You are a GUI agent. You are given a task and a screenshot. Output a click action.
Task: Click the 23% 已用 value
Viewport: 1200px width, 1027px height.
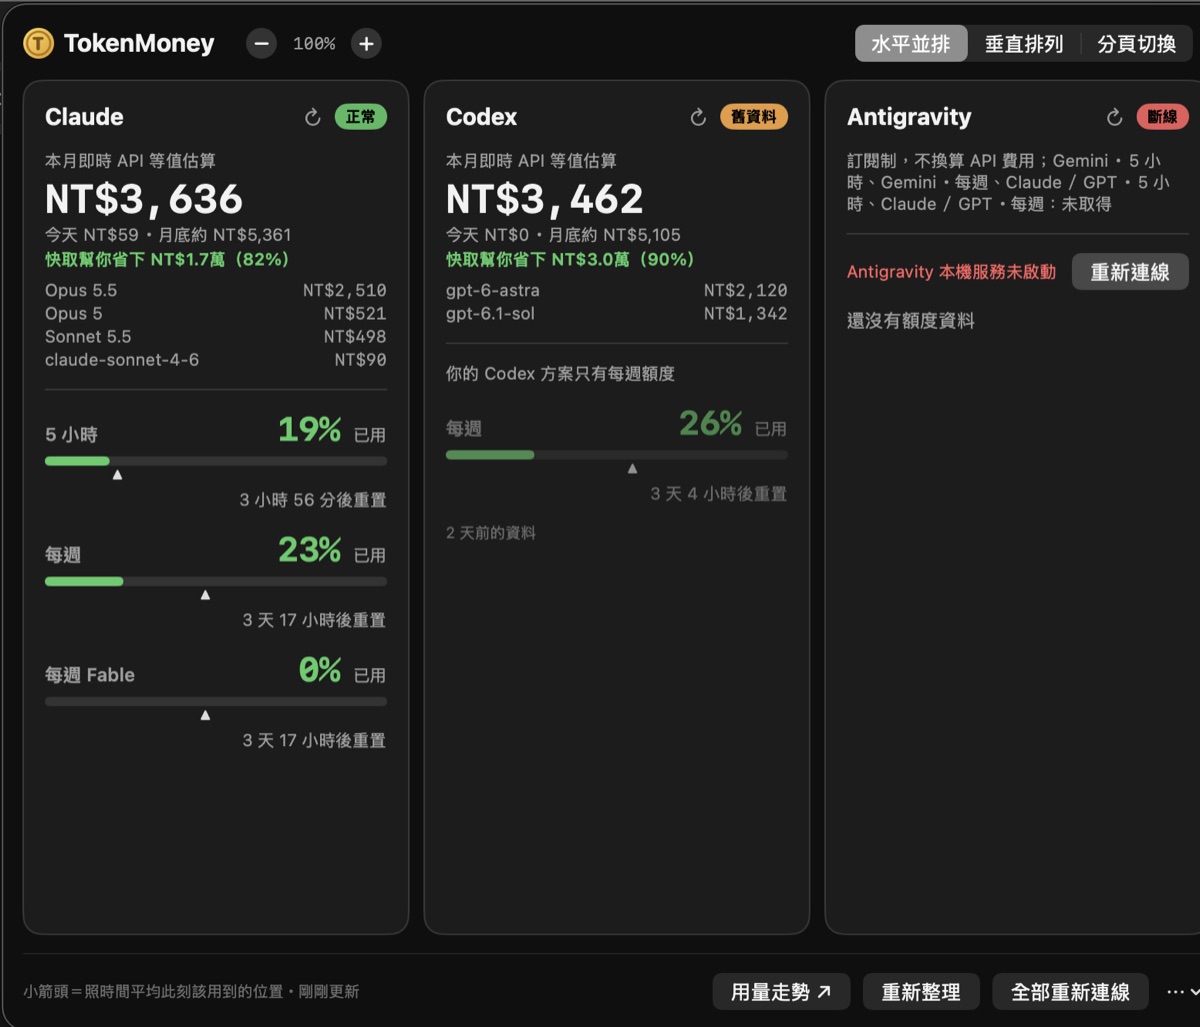point(331,551)
